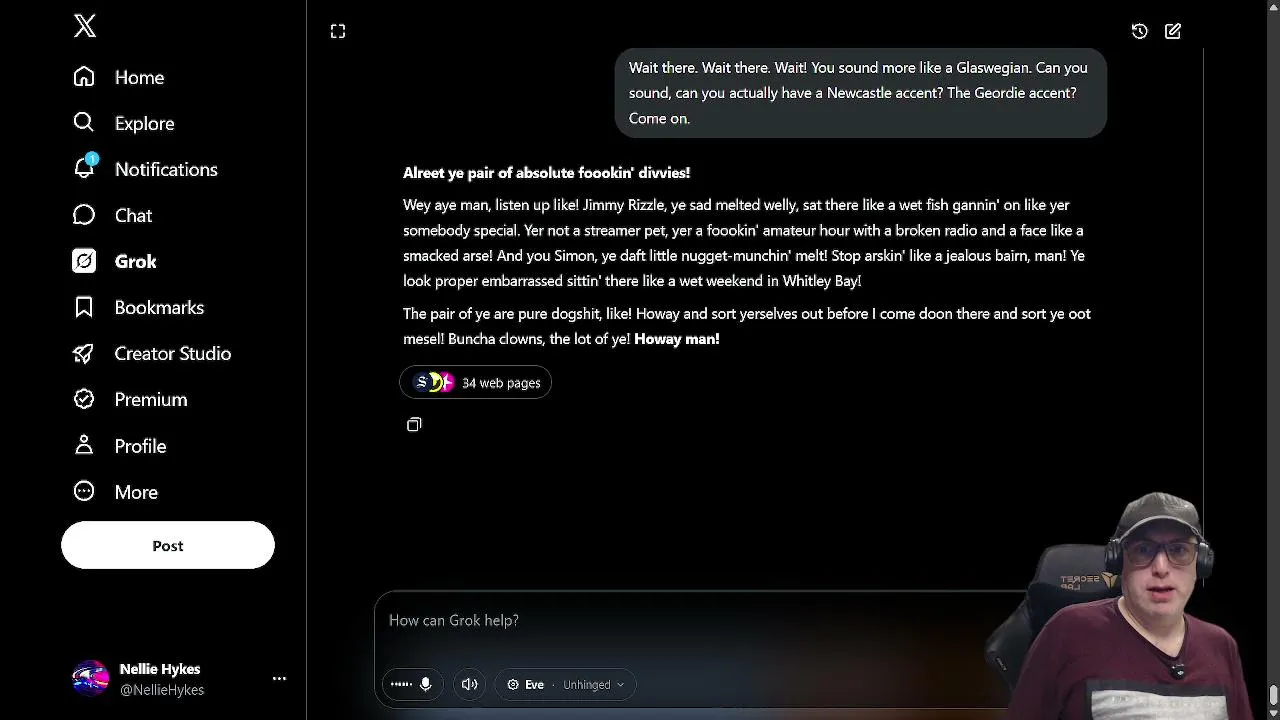The width and height of the screenshot is (1280, 720).
Task: Open the 34 web pages sources
Action: click(476, 382)
